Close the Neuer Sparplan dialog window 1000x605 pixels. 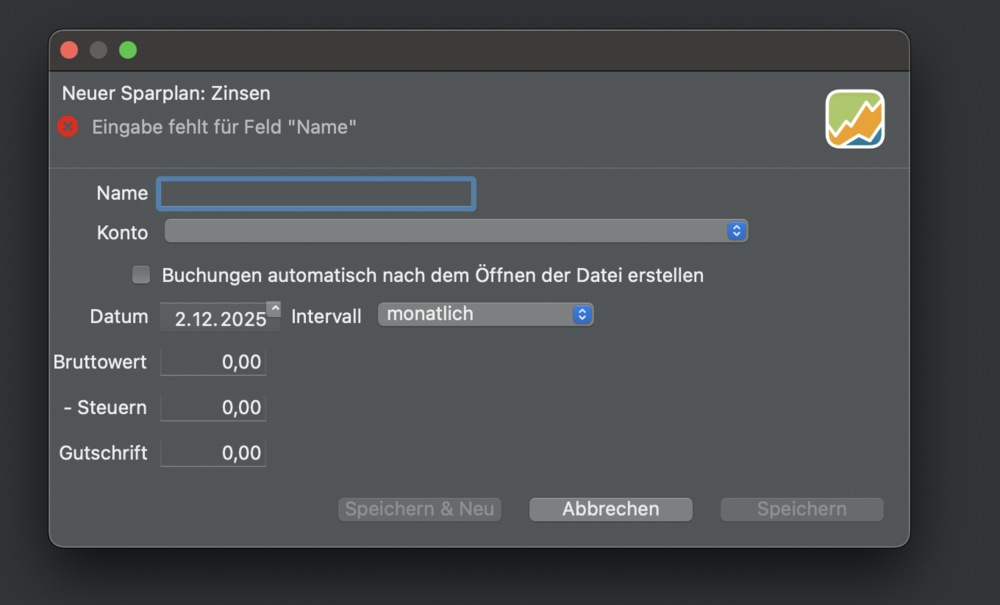[69, 50]
